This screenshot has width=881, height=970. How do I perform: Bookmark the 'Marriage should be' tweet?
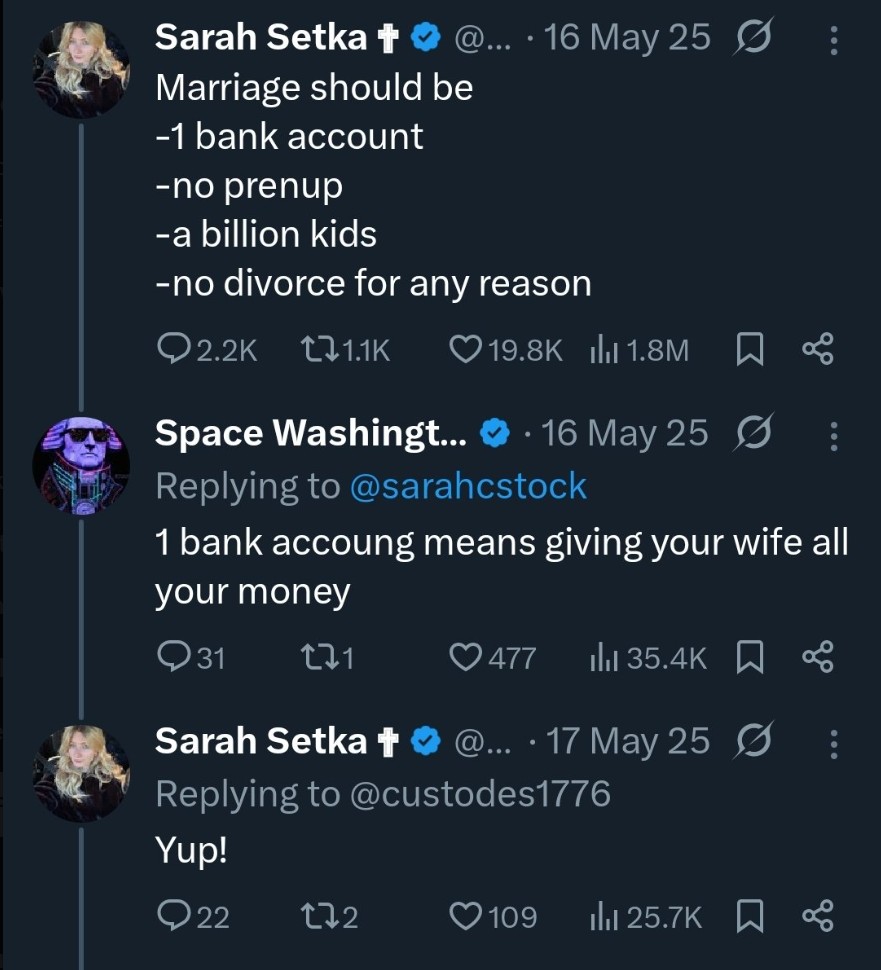click(750, 349)
